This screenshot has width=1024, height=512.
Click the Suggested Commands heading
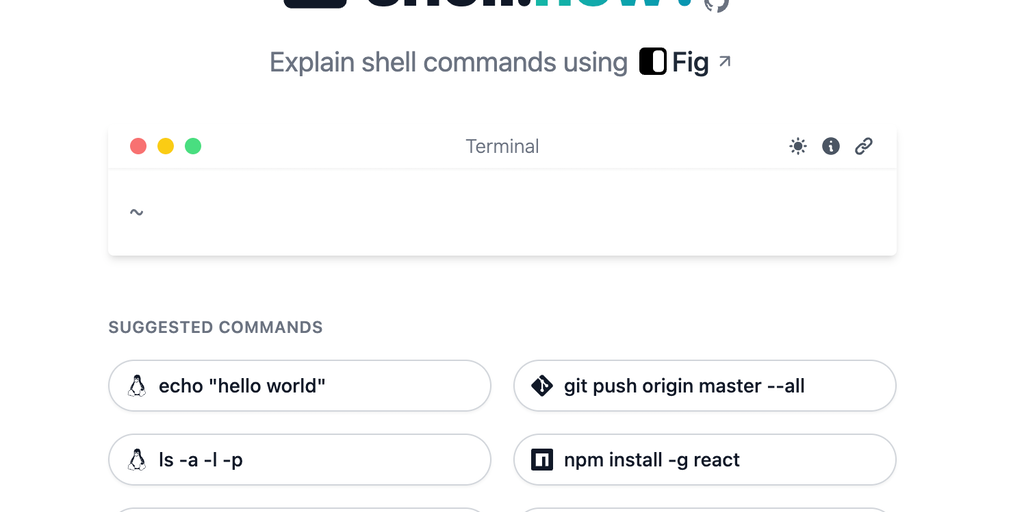tap(215, 327)
